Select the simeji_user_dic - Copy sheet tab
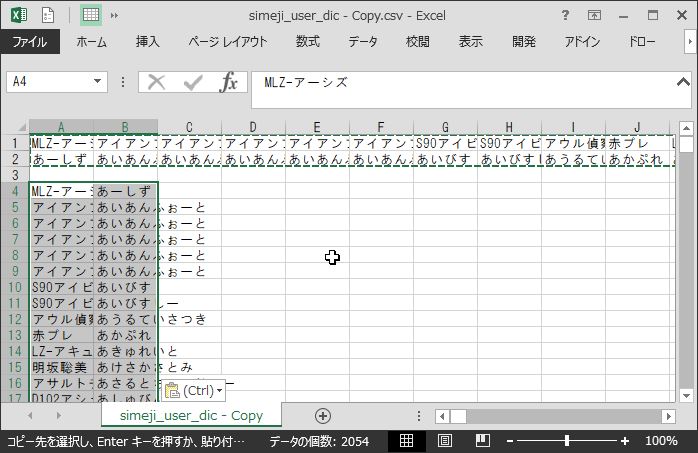The height and width of the screenshot is (453, 698). coord(191,415)
